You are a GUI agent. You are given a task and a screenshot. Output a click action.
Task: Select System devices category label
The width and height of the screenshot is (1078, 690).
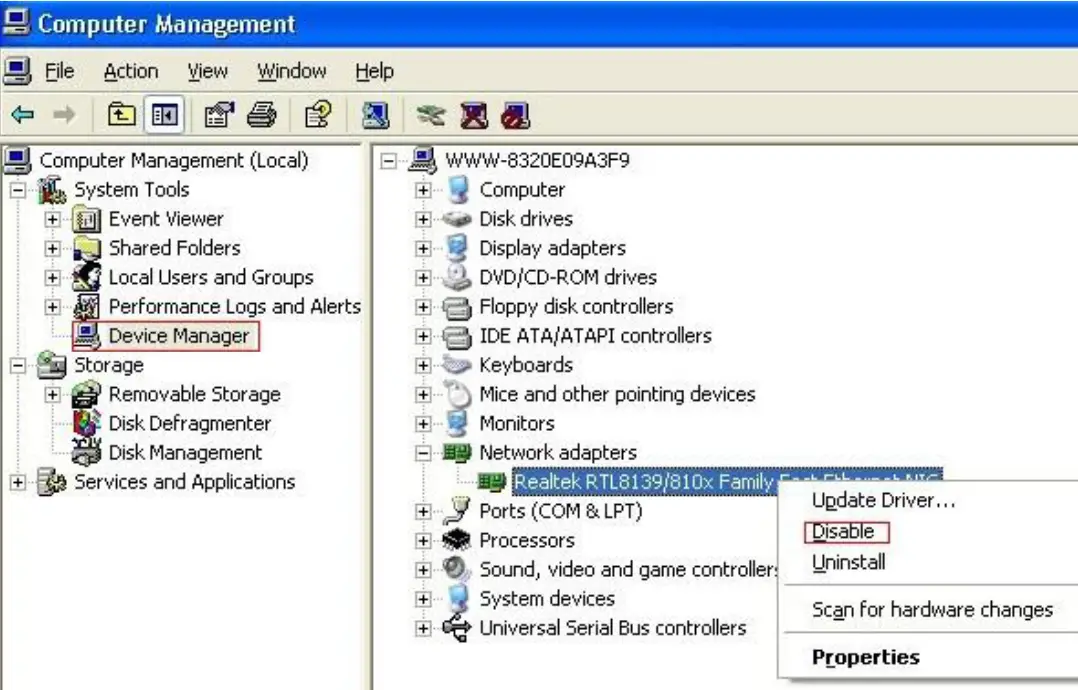[x=547, y=599]
